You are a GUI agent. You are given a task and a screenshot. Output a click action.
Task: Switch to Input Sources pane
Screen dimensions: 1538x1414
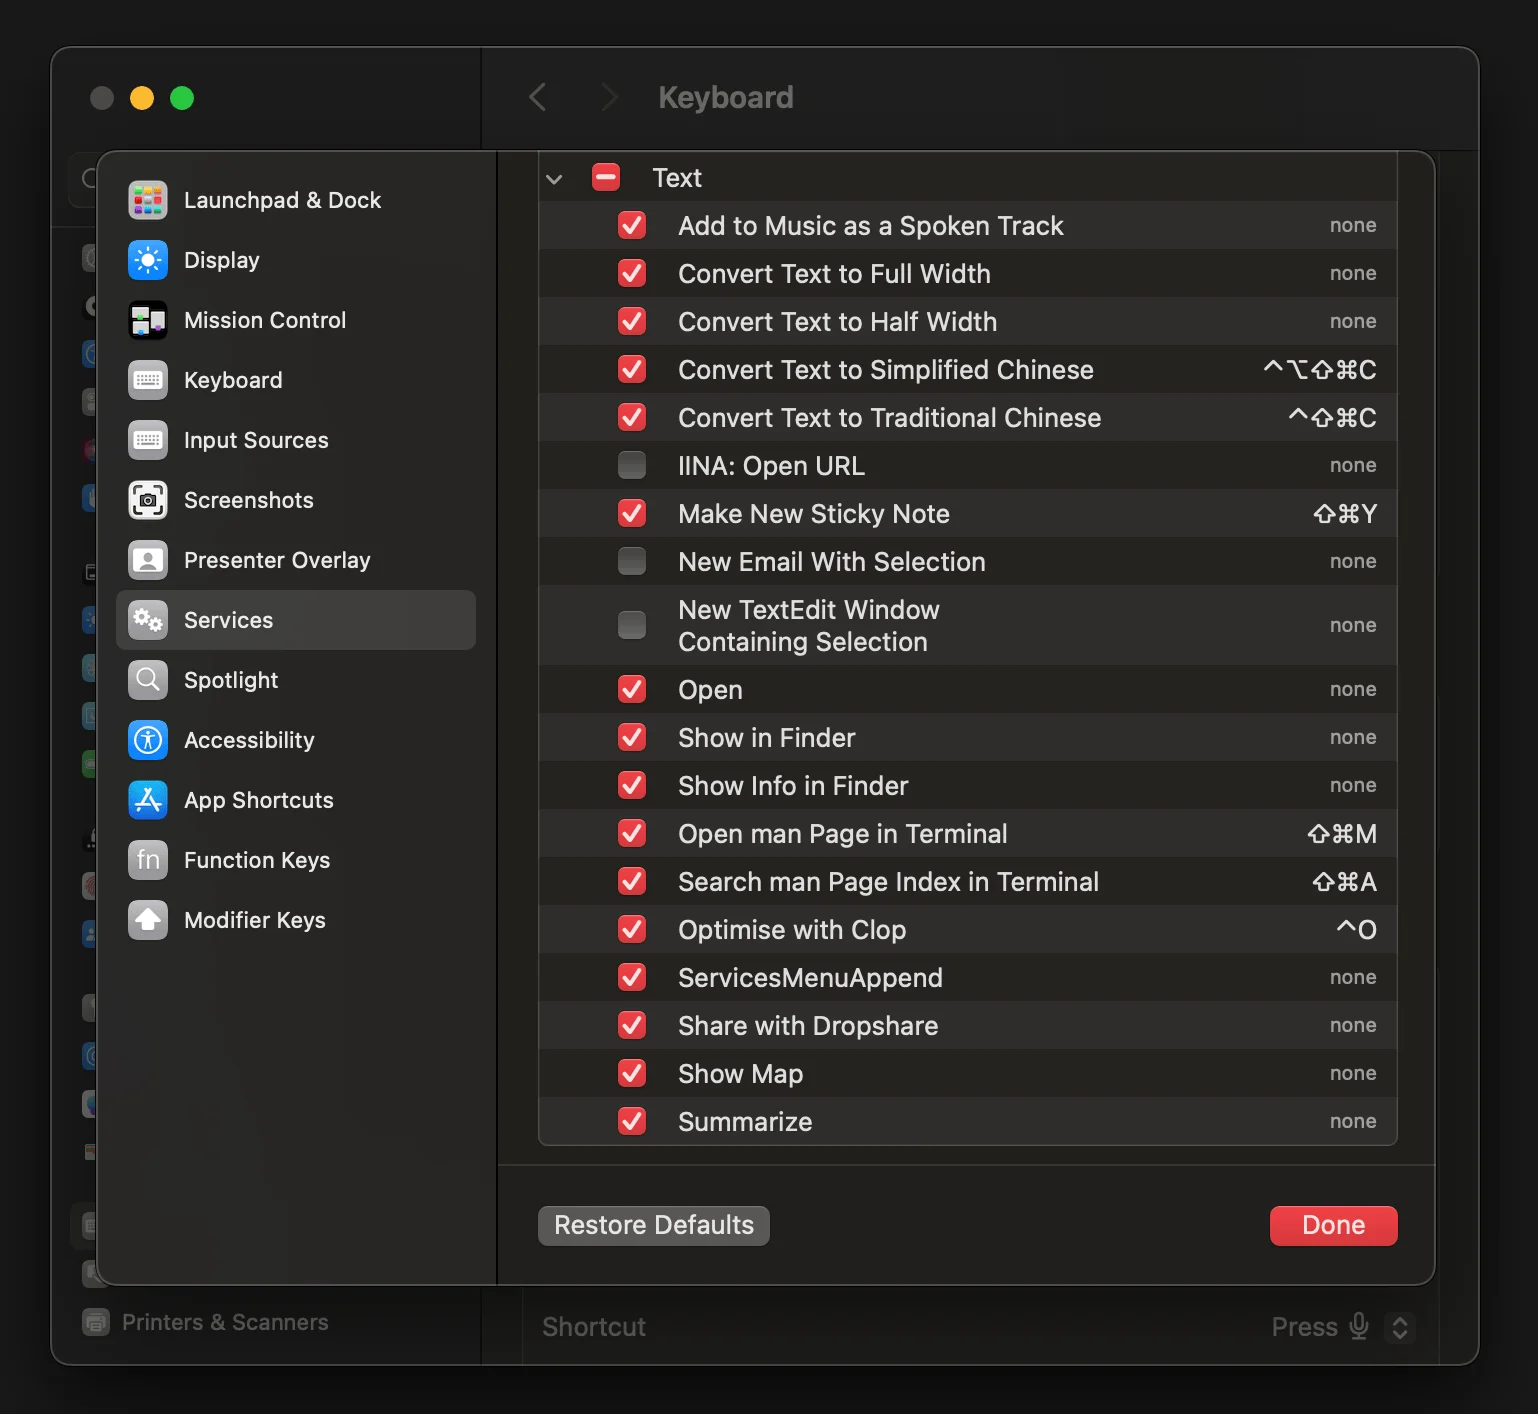tap(256, 440)
